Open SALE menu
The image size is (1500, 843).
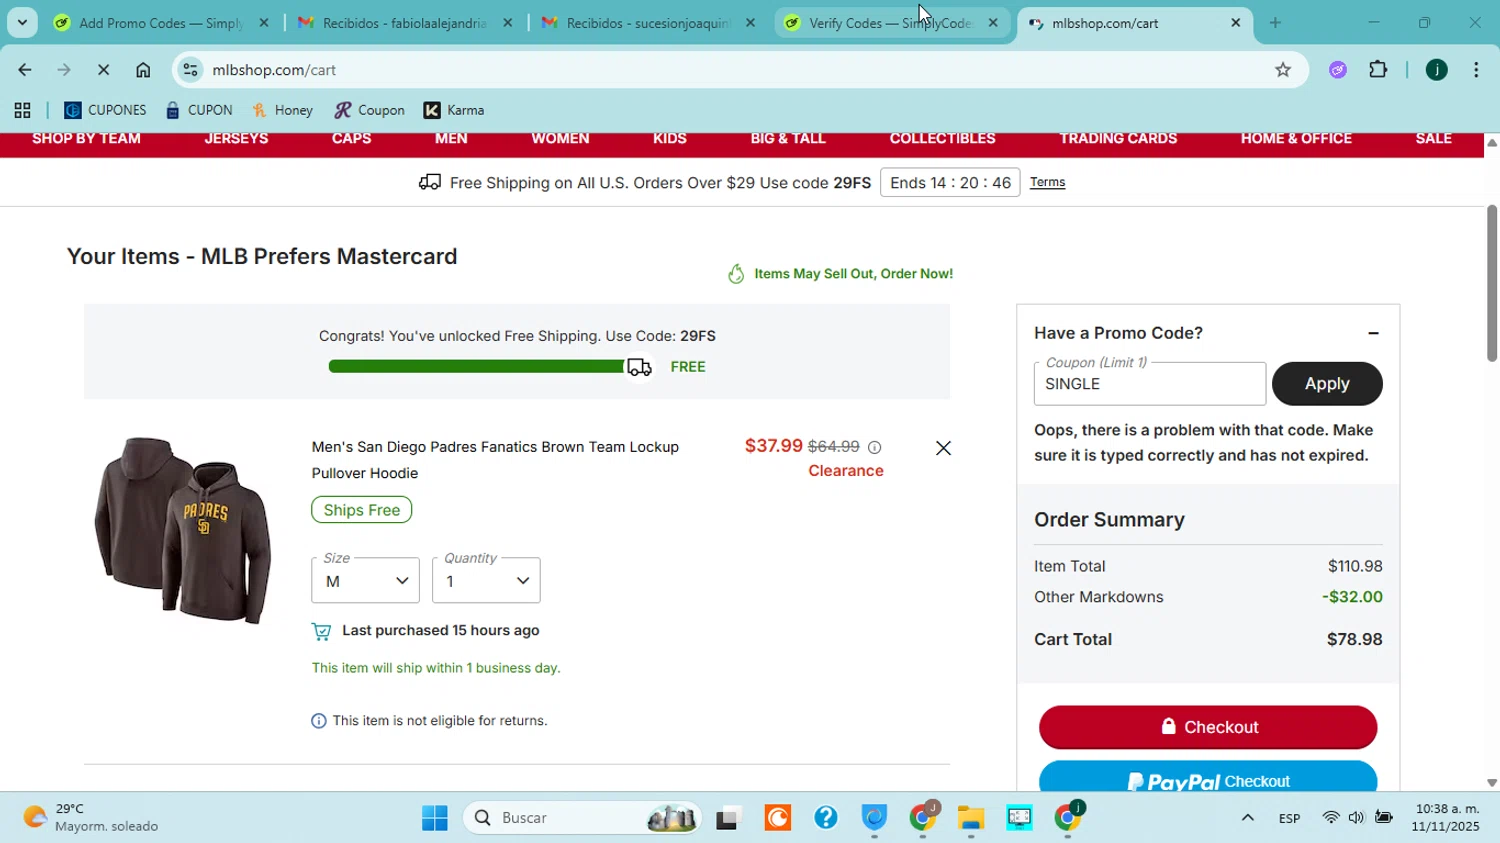click(1434, 139)
